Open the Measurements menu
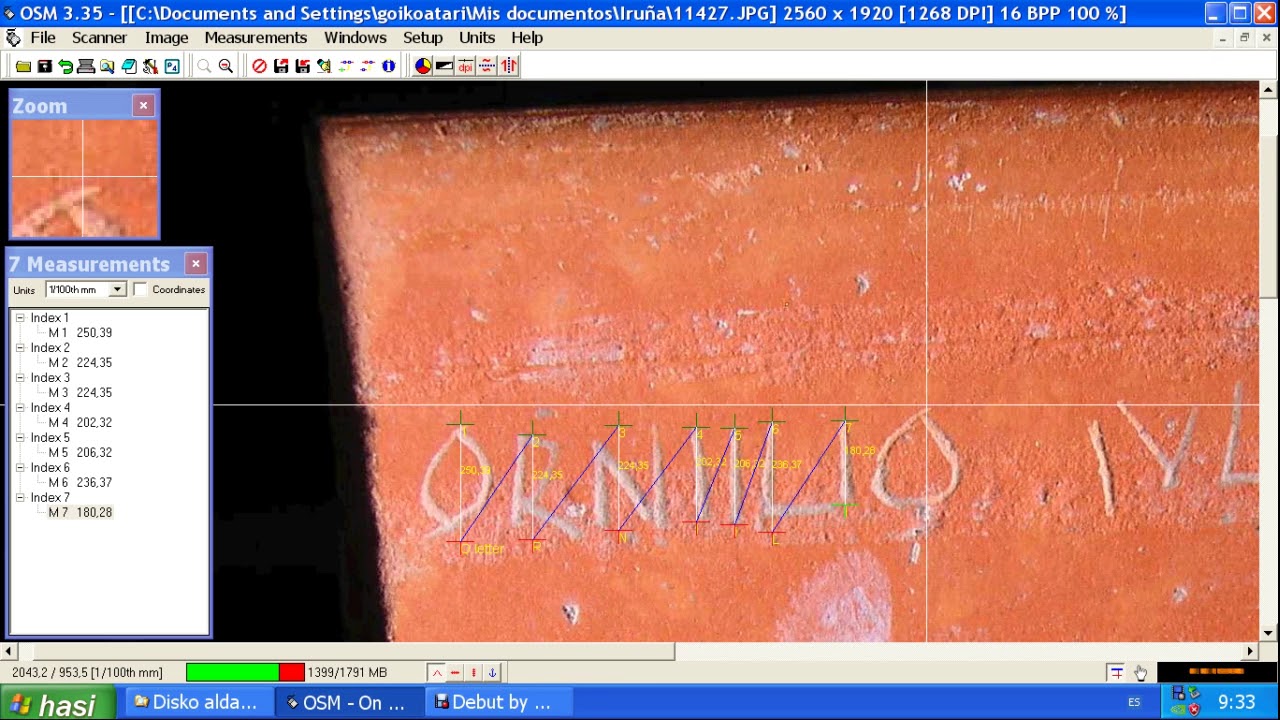This screenshot has width=1280, height=720. tap(256, 38)
